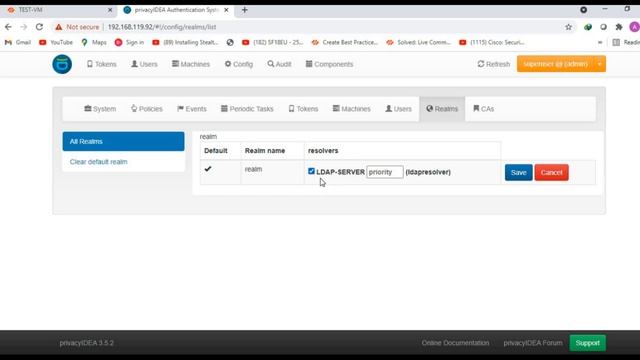The height and width of the screenshot is (360, 640).
Task: Switch to the Tokens config tab
Action: (303, 109)
